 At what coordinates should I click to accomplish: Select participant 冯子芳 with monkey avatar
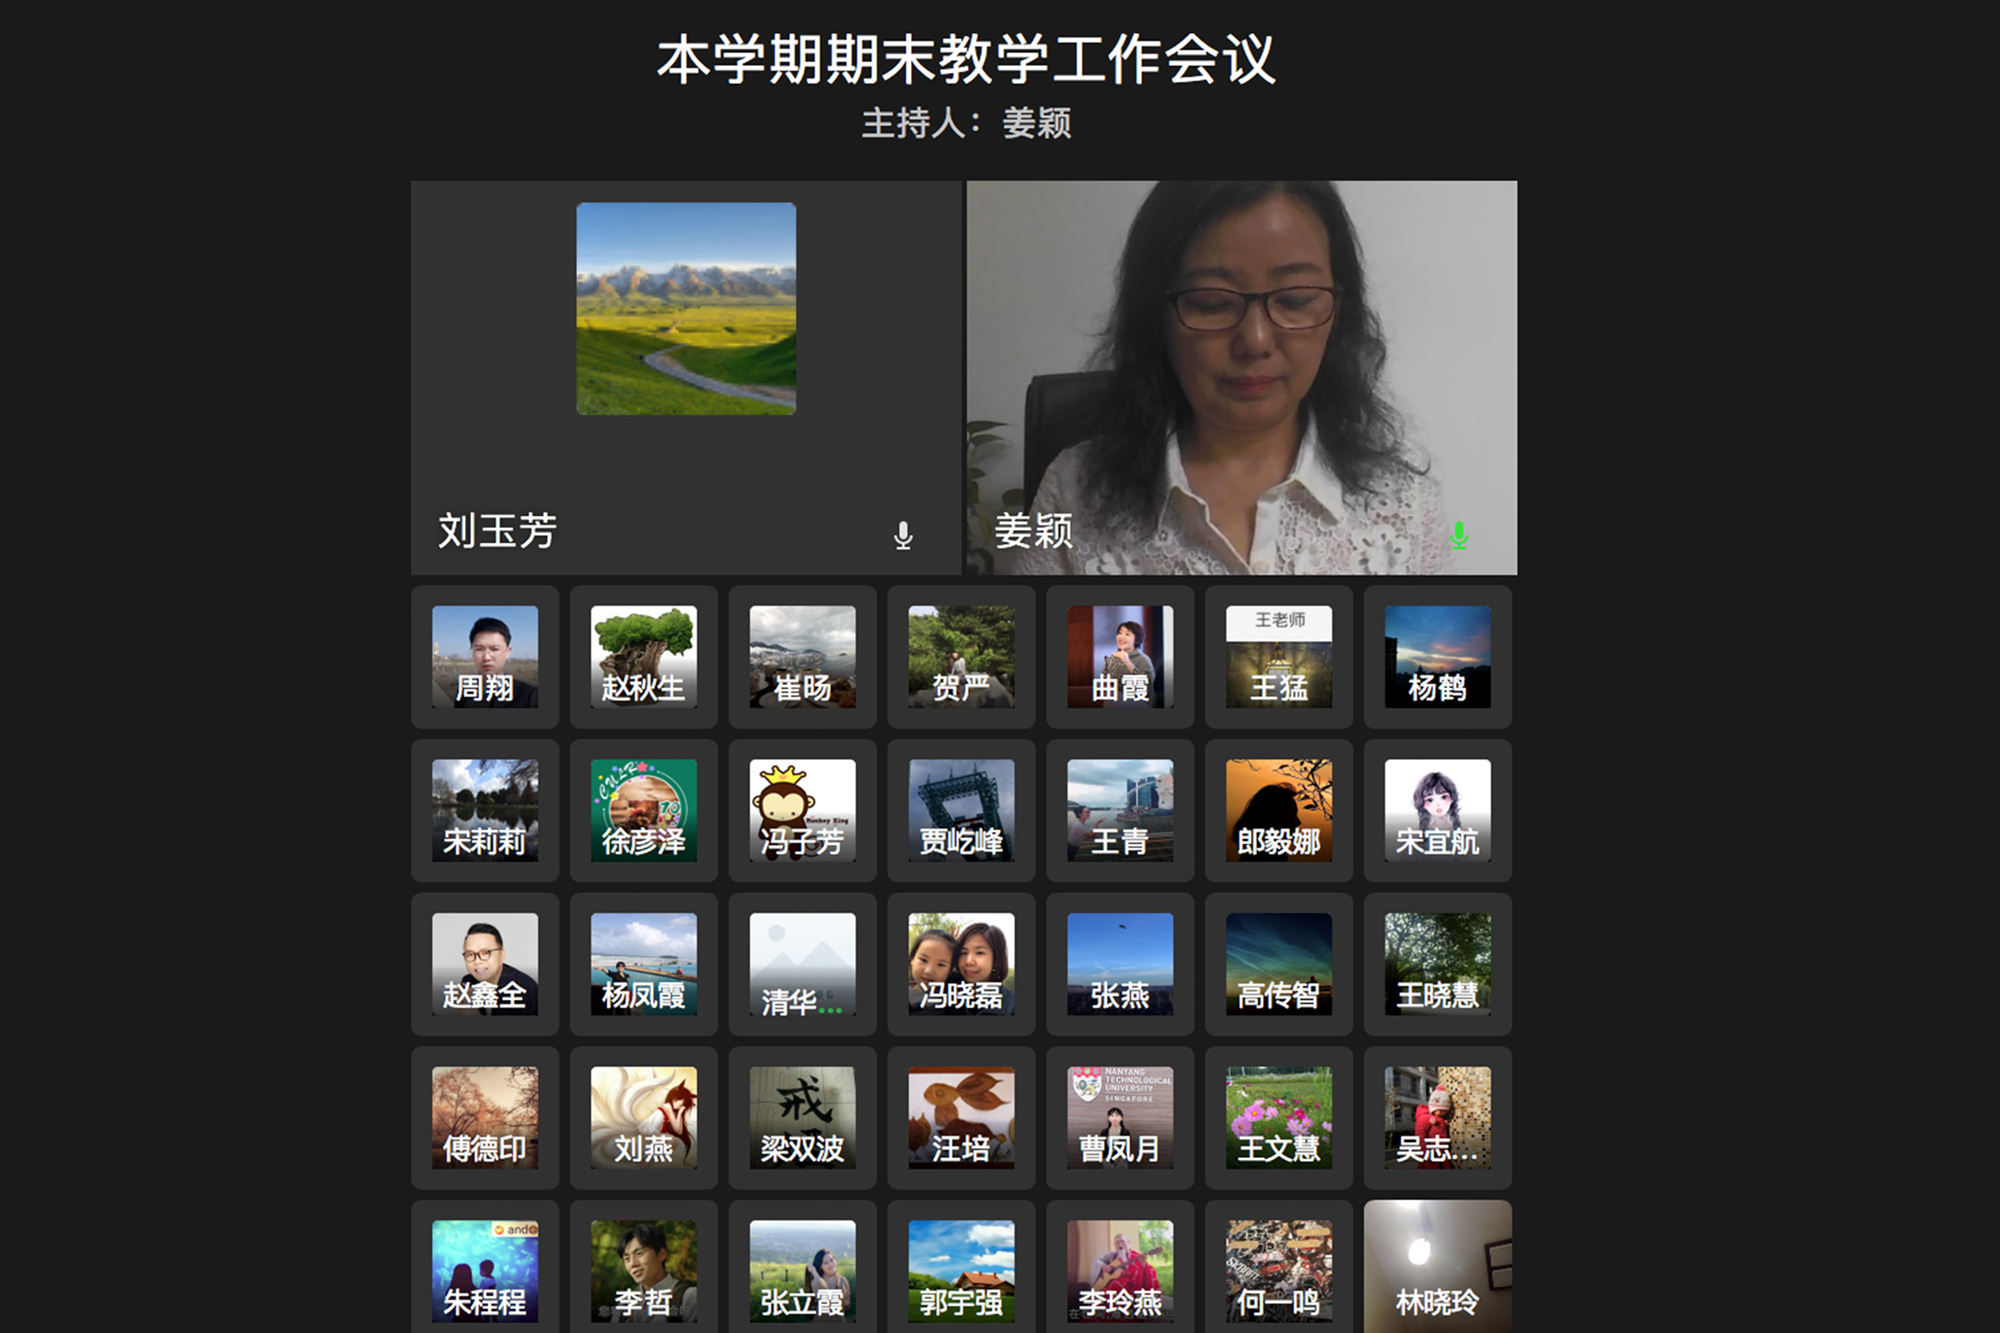[802, 810]
